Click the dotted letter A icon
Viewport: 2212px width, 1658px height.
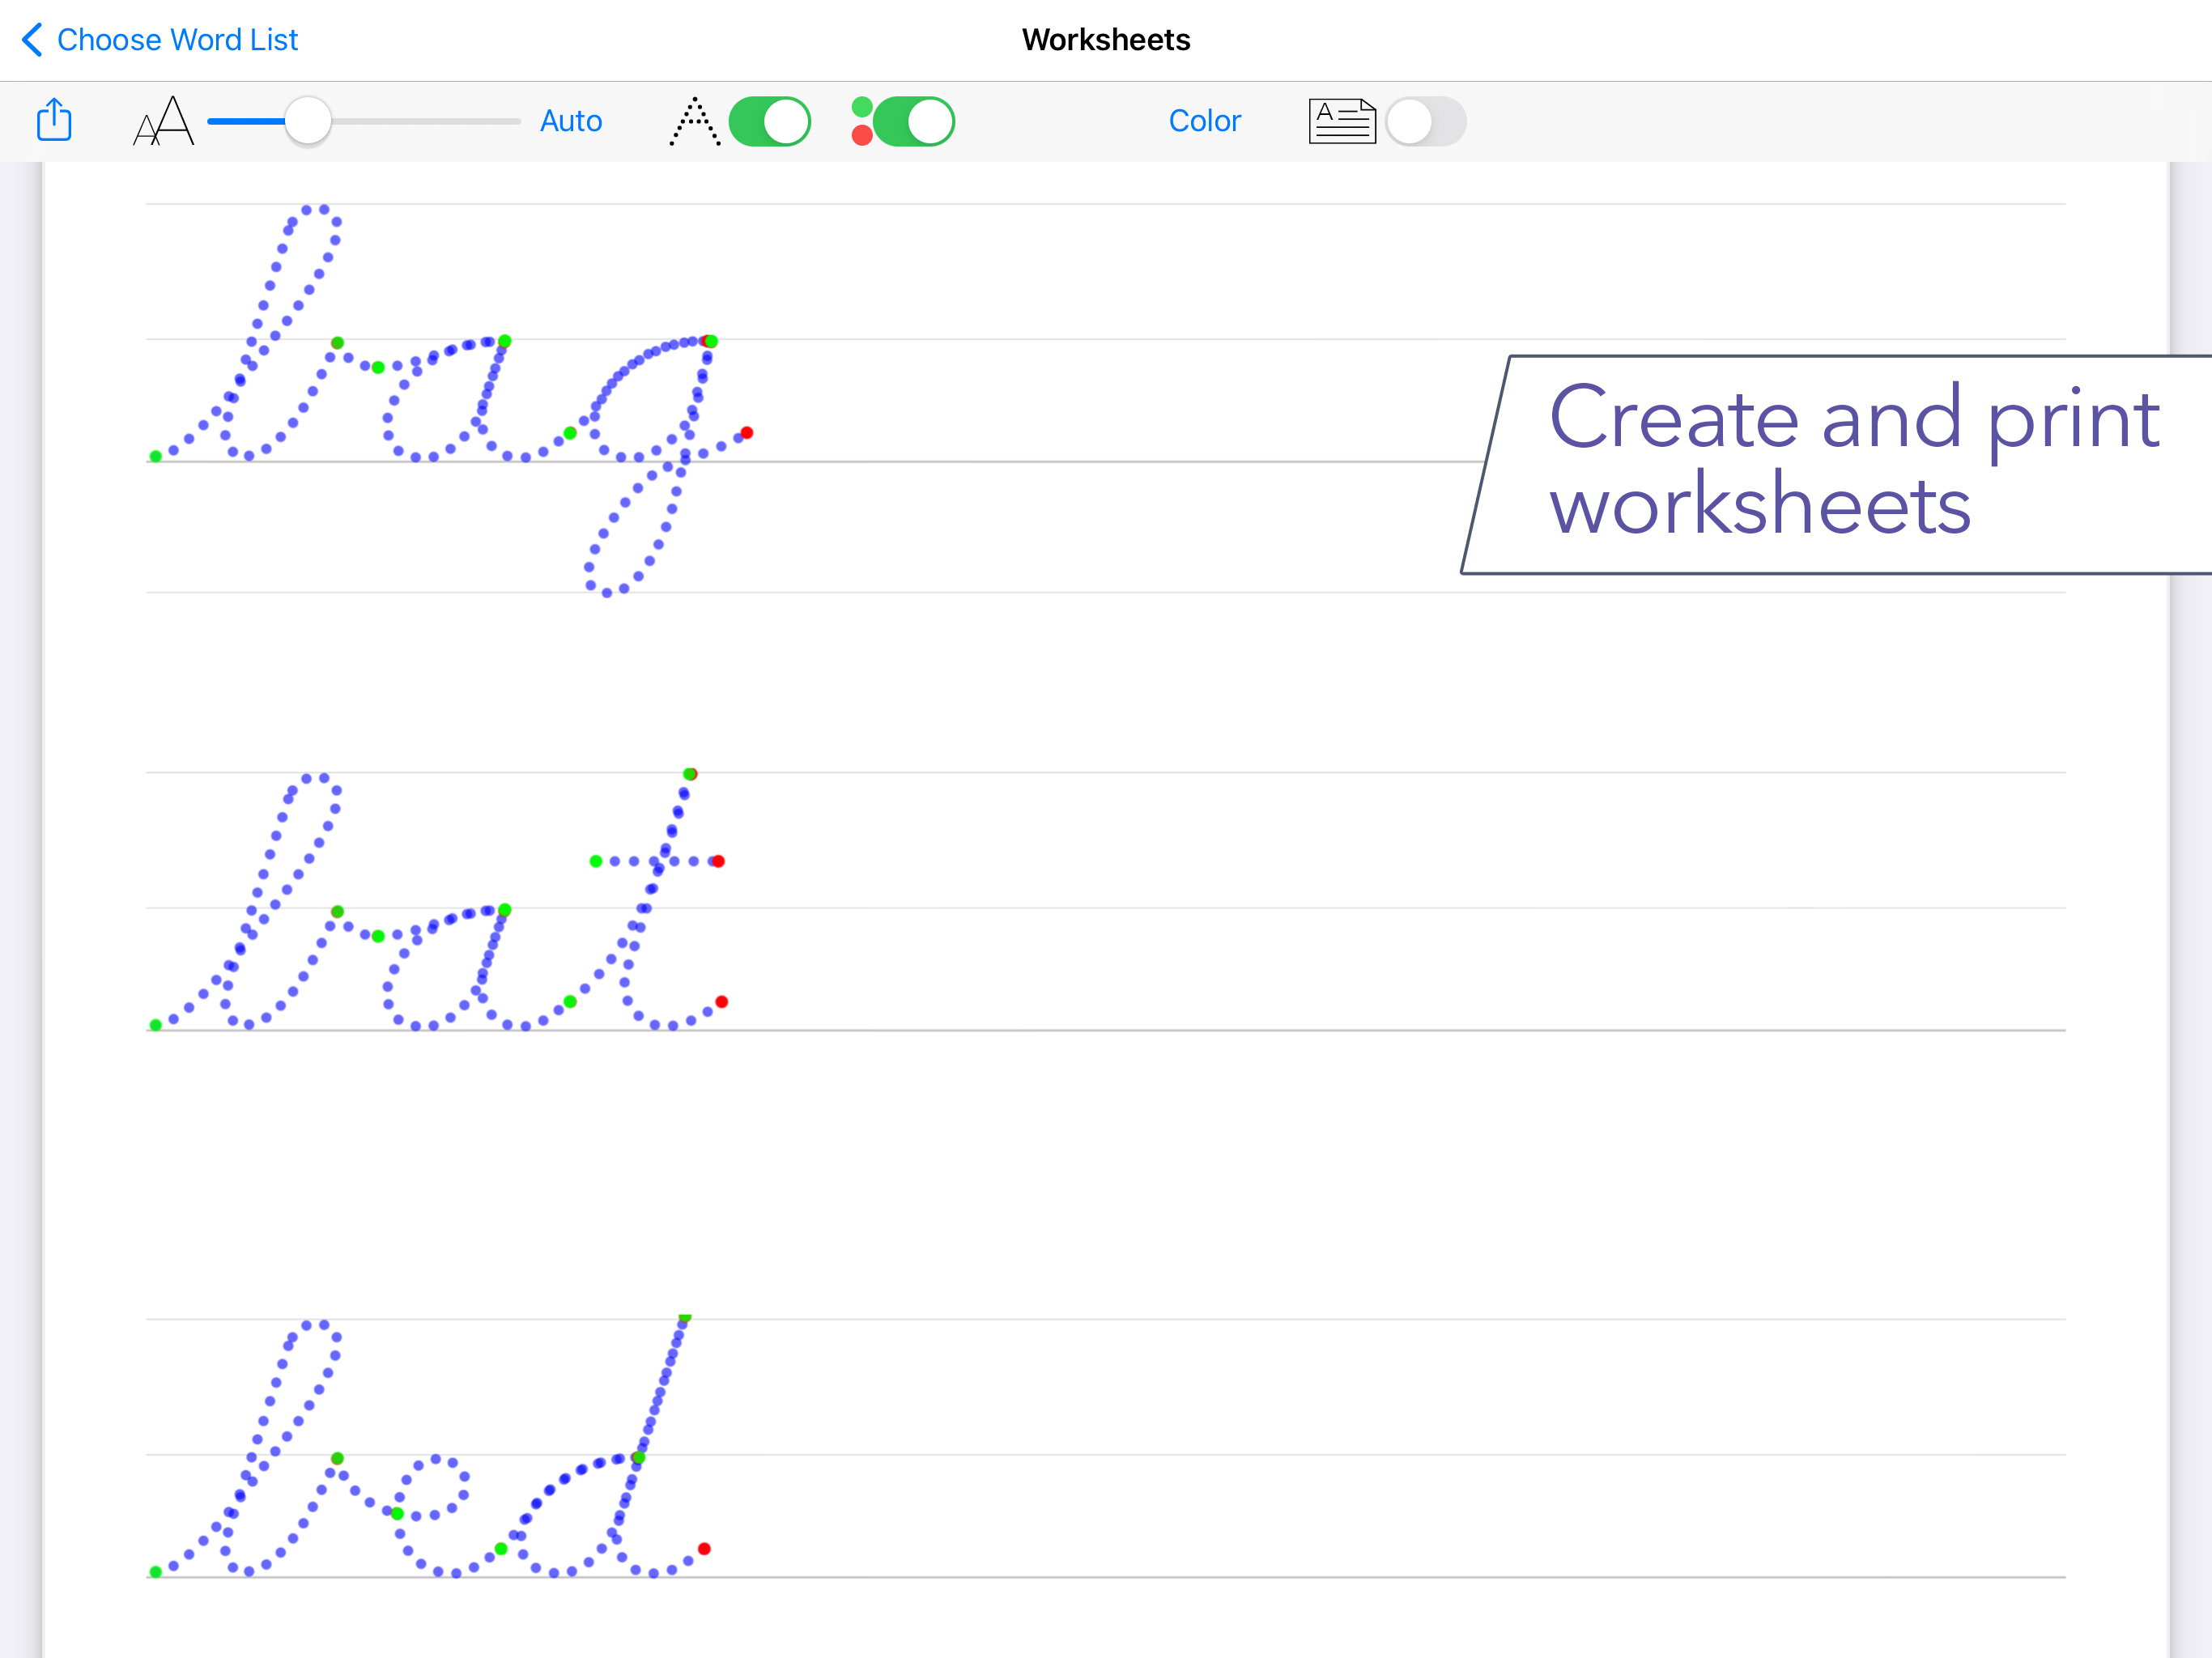point(694,122)
